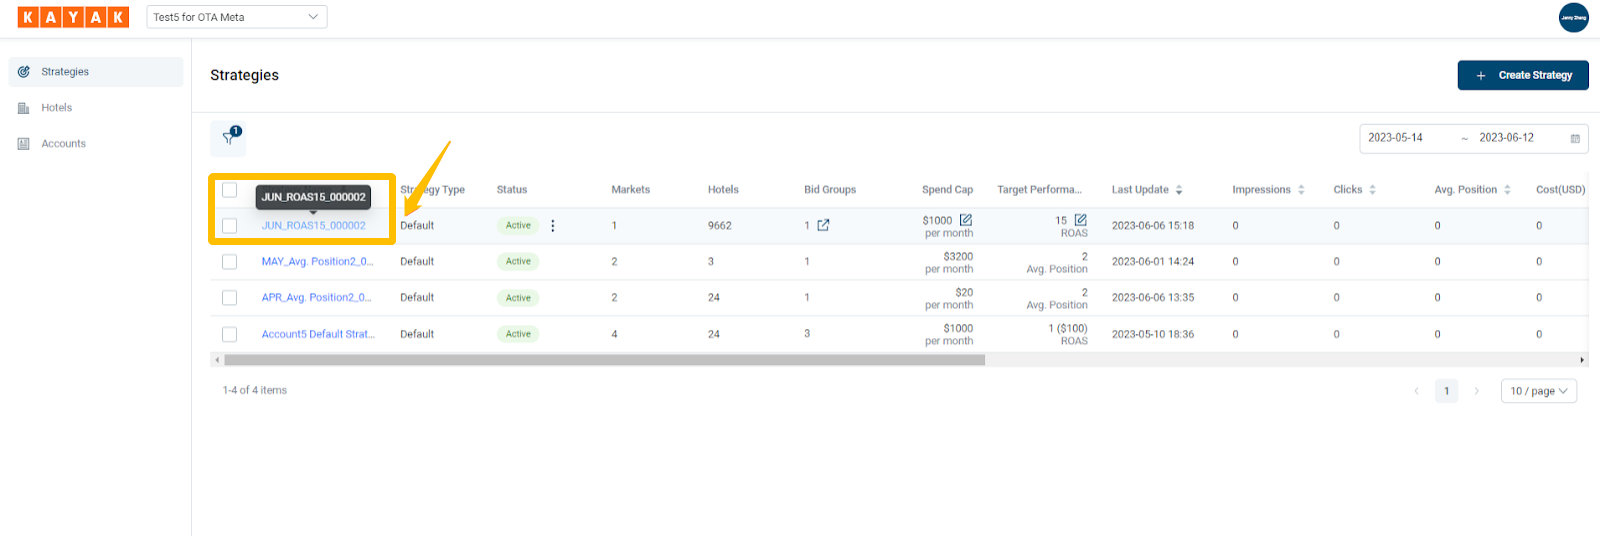Viewport: 1600px width, 536px height.
Task: Click the start date 2023-05-14 field
Action: pos(1396,138)
